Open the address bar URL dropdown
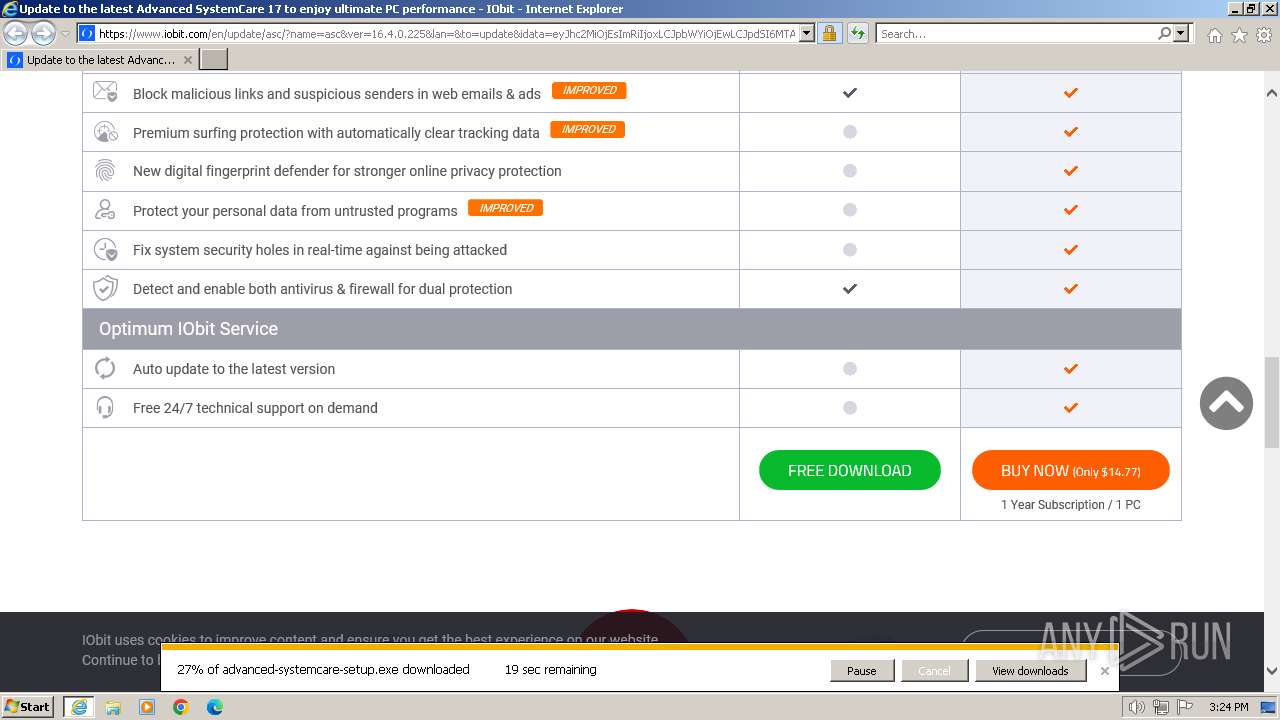1280x720 pixels. [807, 33]
